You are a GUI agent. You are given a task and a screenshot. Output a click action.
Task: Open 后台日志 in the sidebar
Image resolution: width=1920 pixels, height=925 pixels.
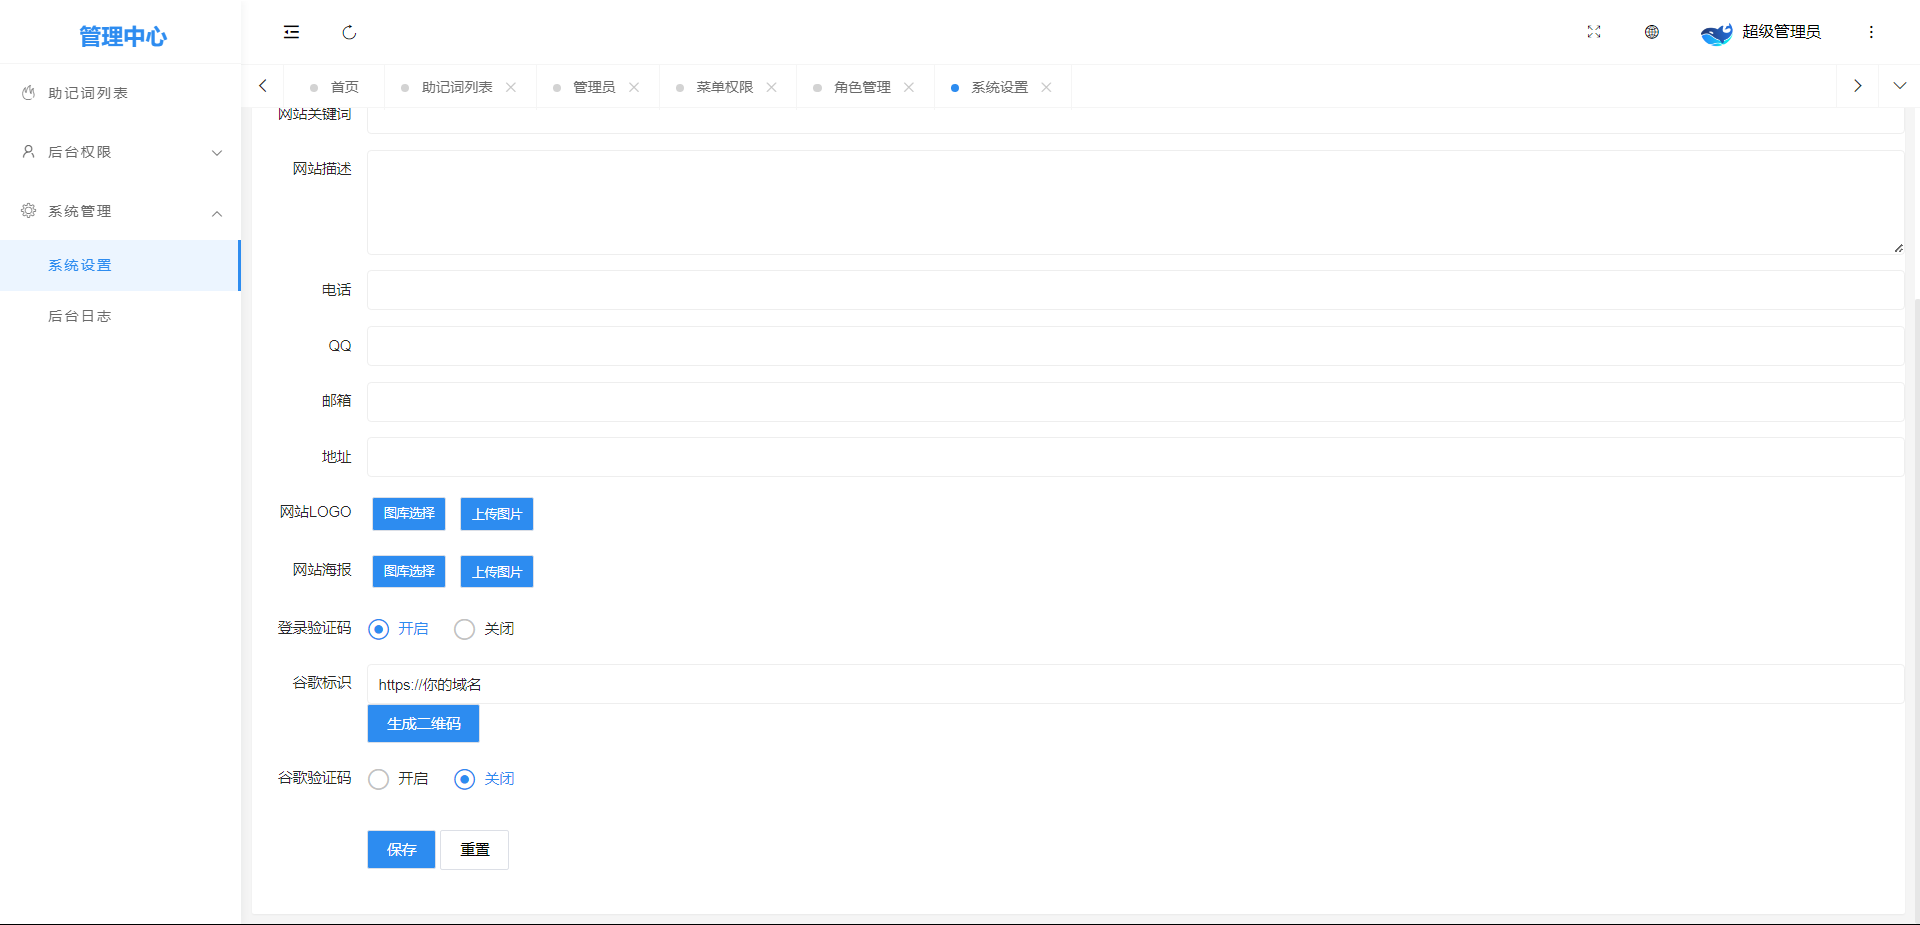[x=80, y=316]
